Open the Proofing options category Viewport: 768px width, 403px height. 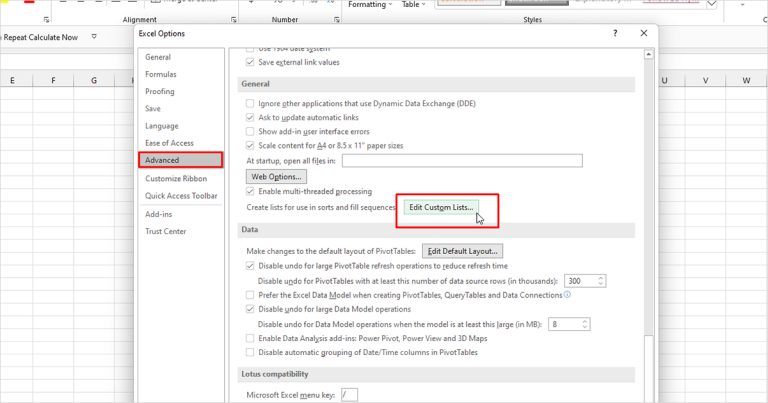point(160,92)
